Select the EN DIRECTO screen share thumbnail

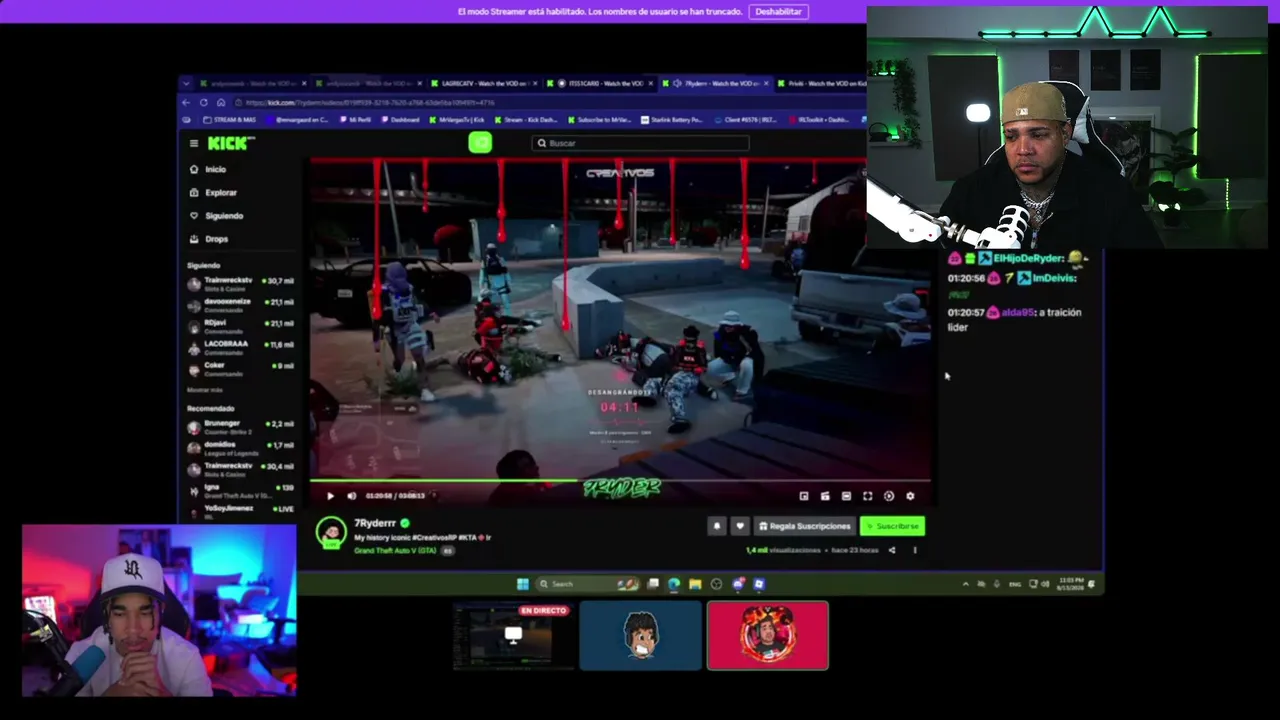(x=512, y=636)
